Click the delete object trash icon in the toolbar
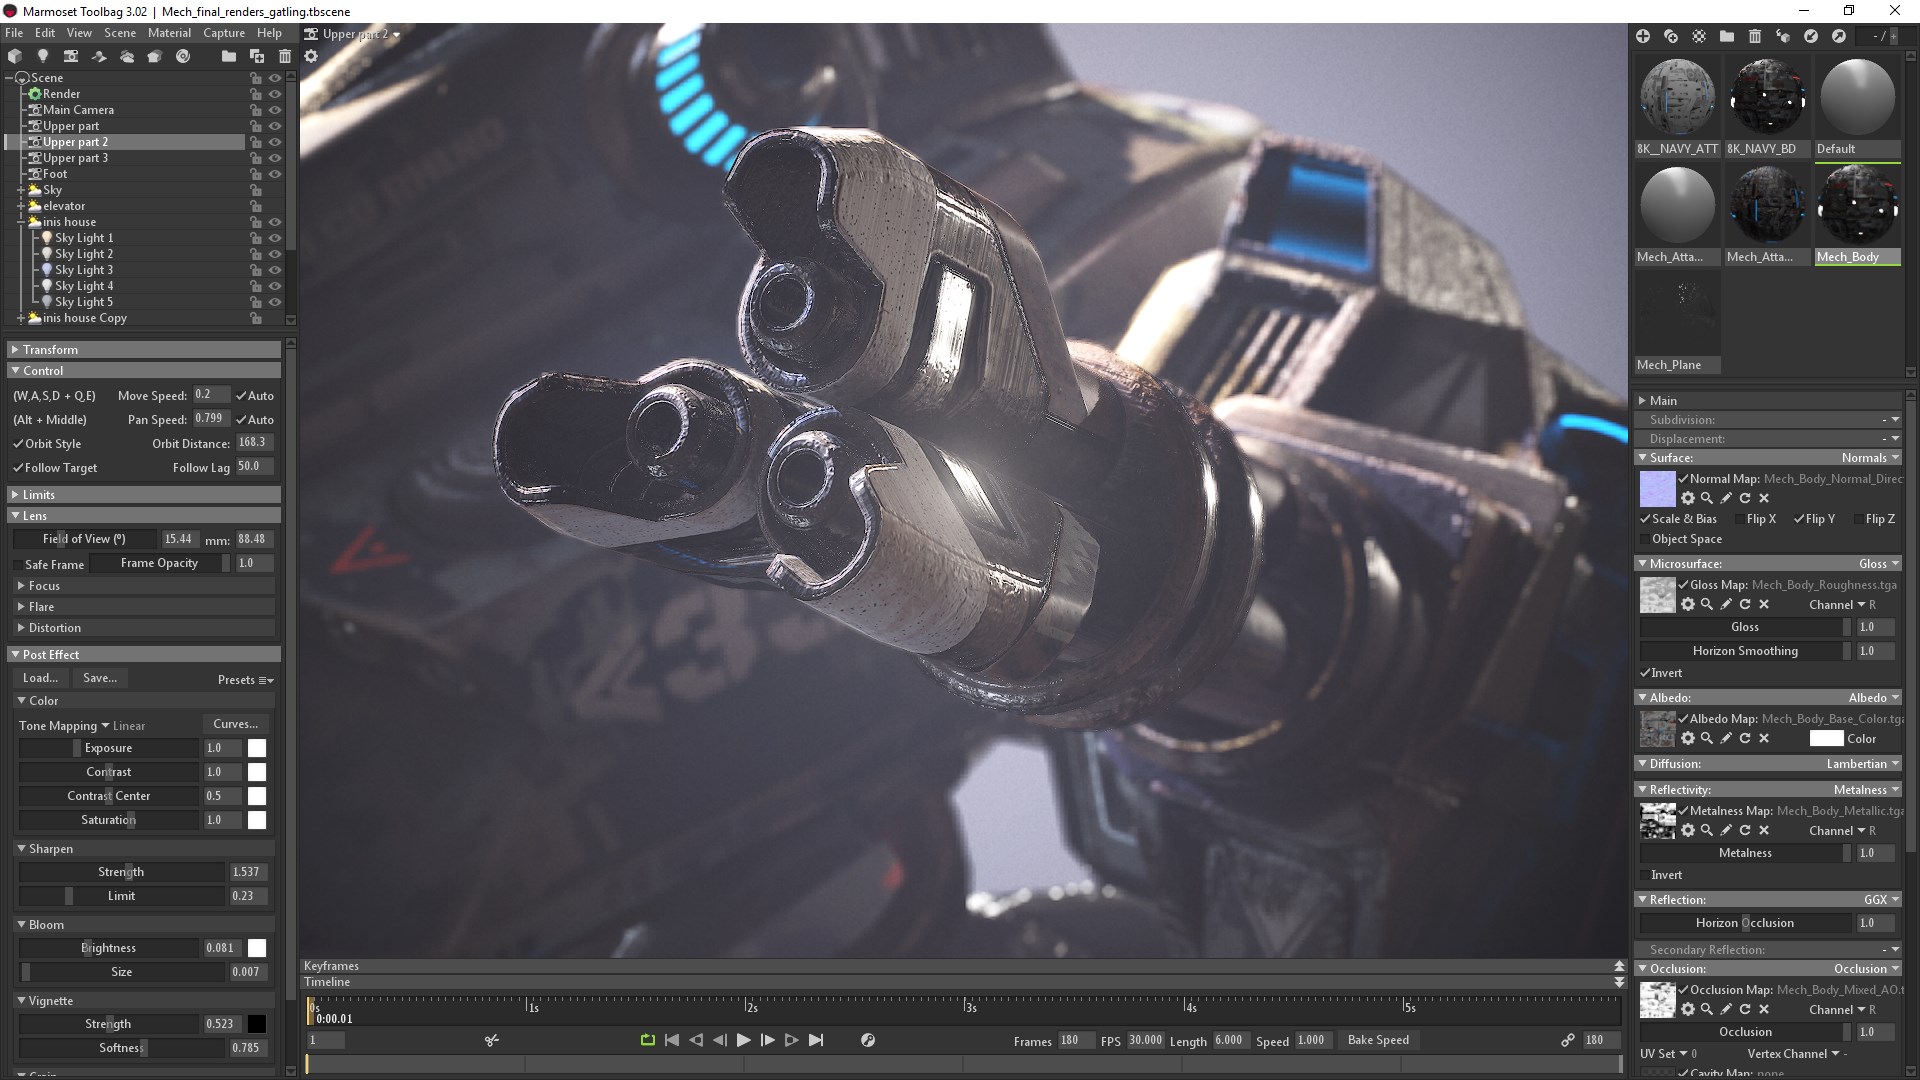This screenshot has width=1920, height=1080. pyautogui.click(x=286, y=57)
